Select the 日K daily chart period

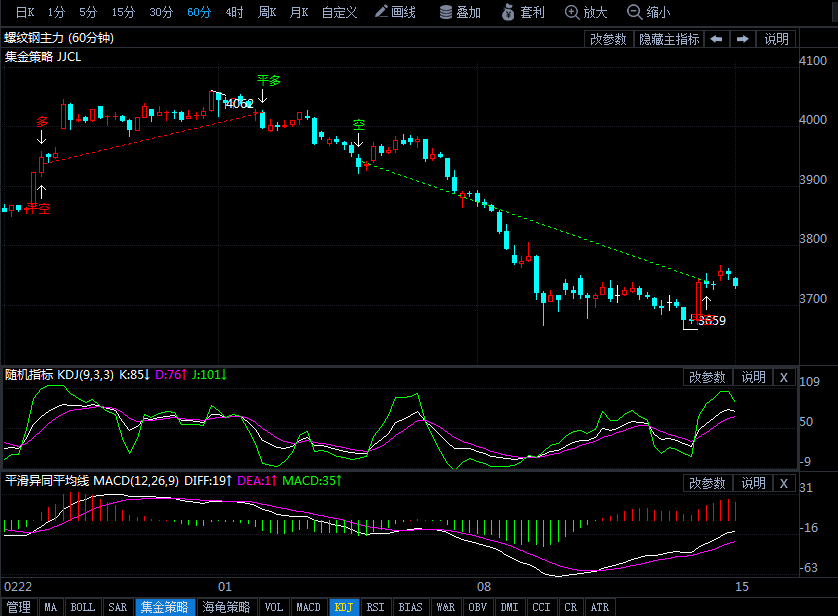(25, 12)
